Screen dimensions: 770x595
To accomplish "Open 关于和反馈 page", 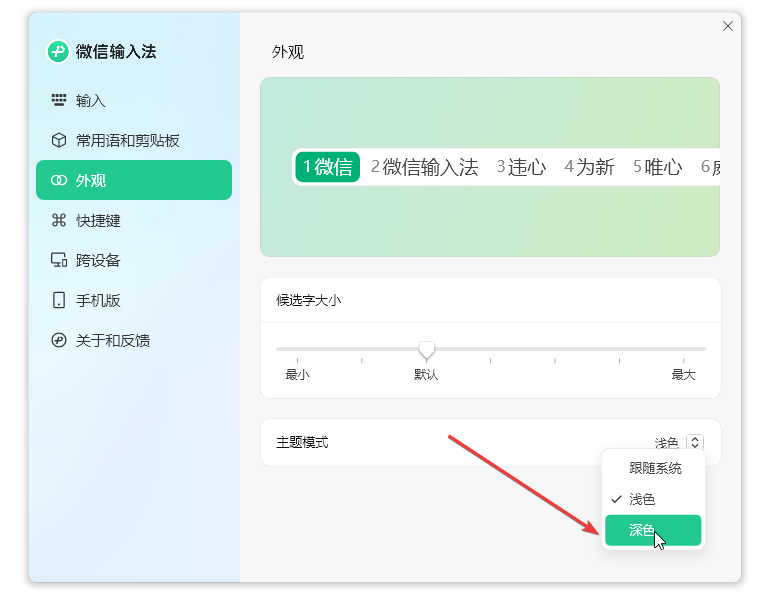I will (x=134, y=340).
